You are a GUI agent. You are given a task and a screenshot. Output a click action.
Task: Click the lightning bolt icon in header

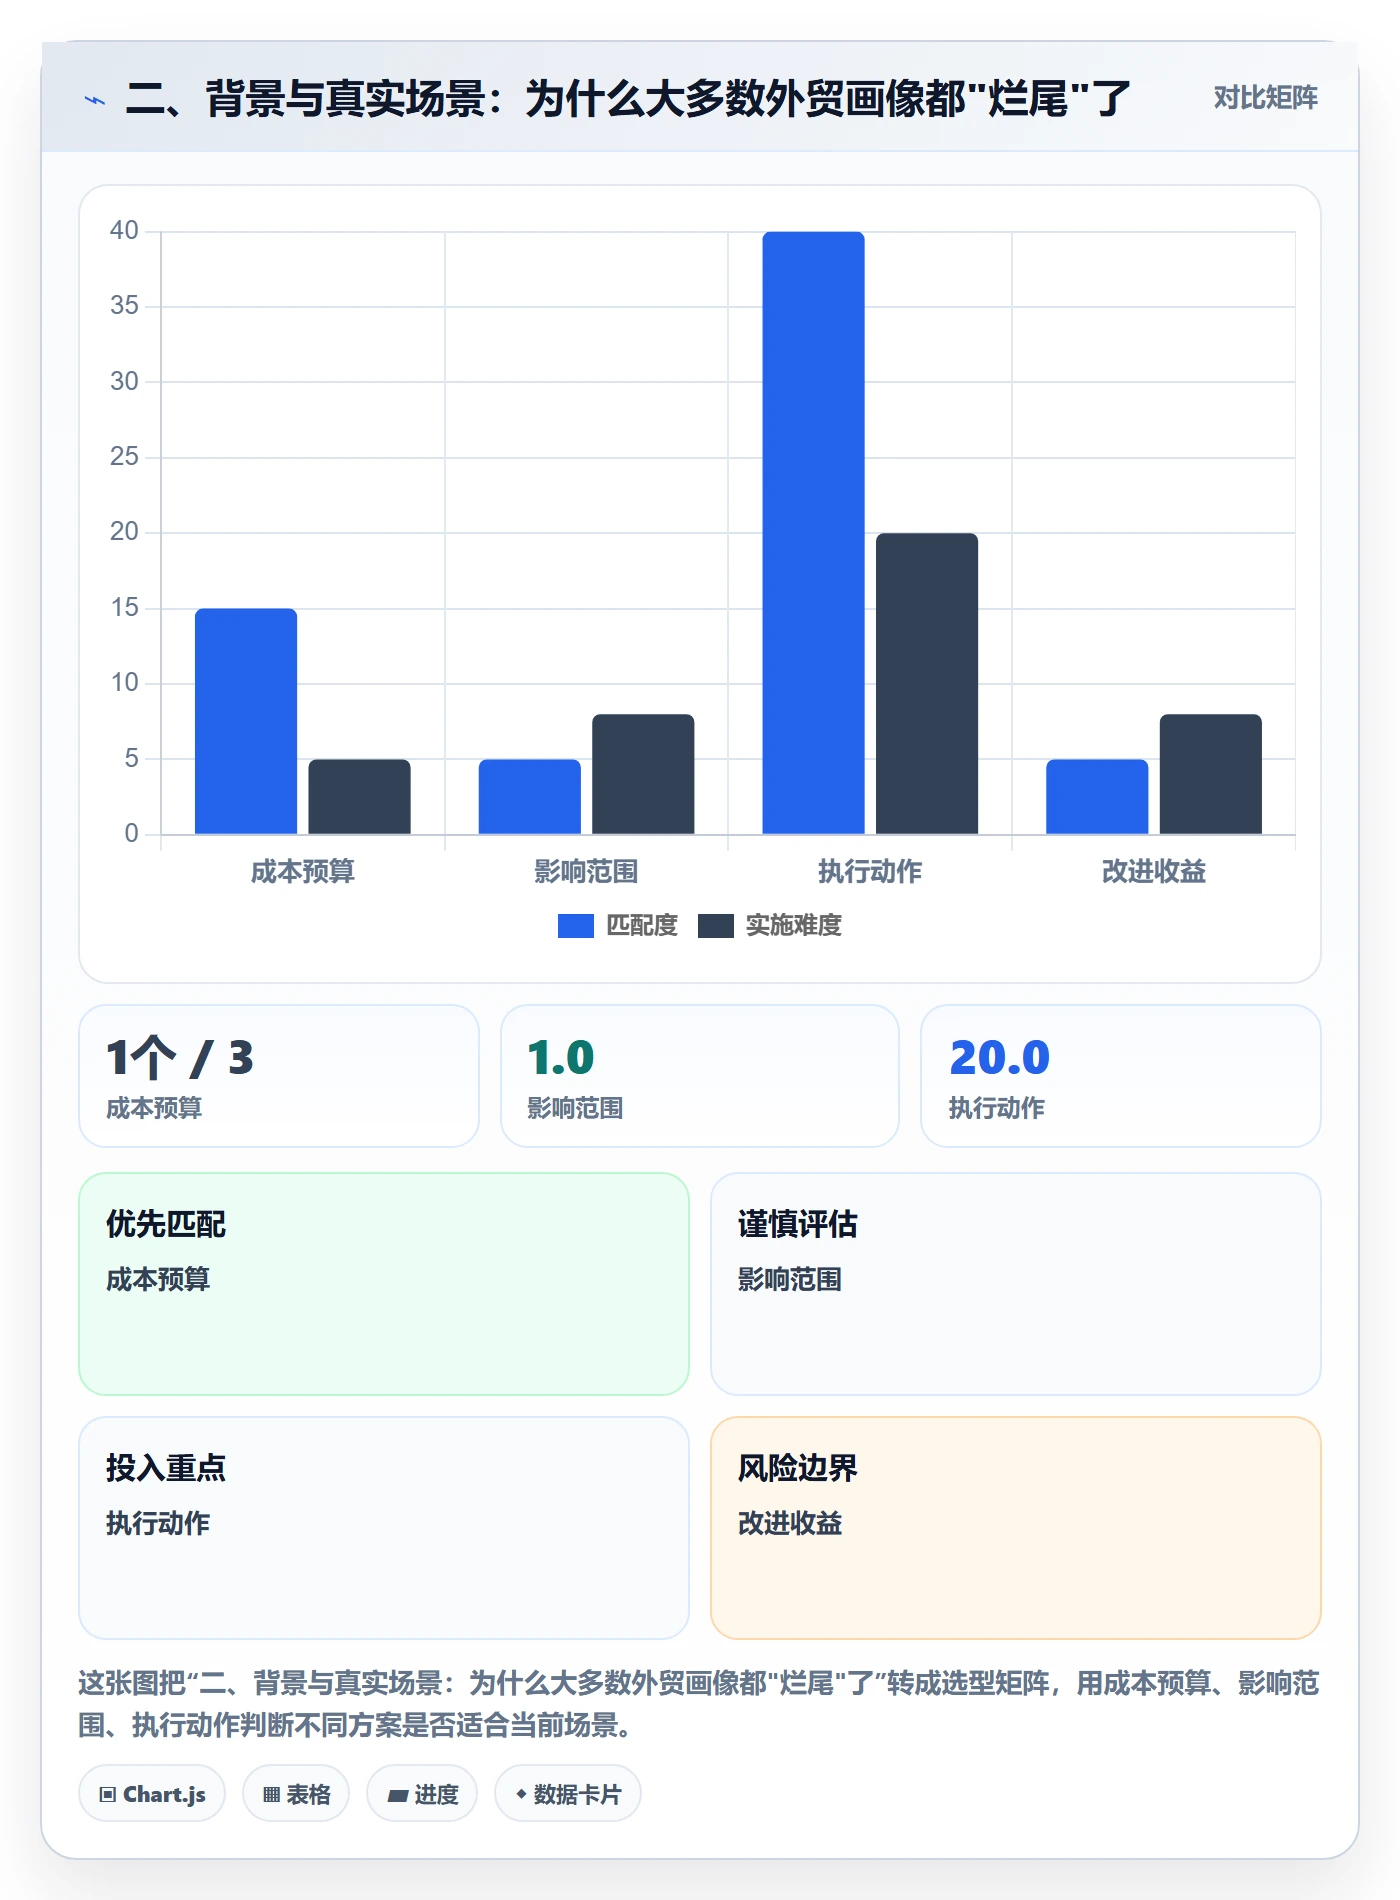coord(95,100)
